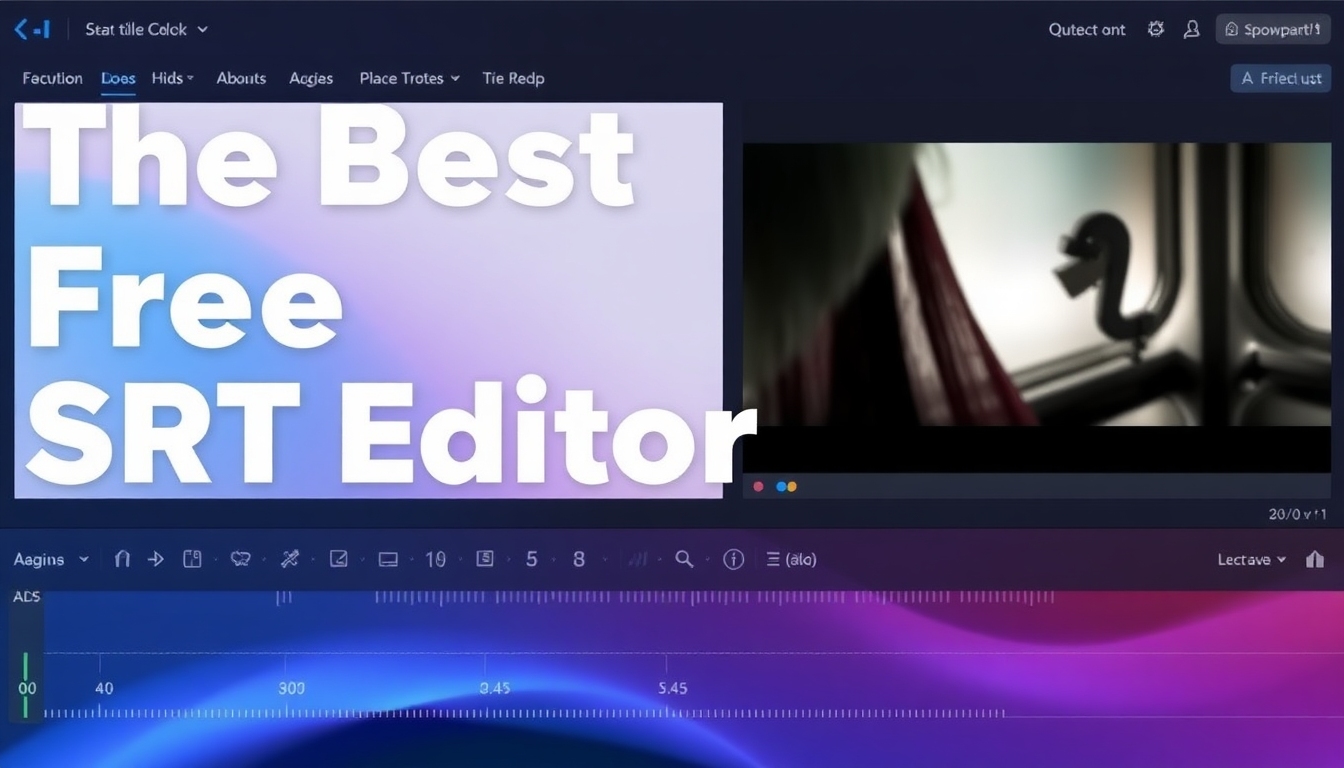This screenshot has height=768, width=1344.
Task: Click the subtitle rectangle screen icon
Action: click(x=388, y=560)
